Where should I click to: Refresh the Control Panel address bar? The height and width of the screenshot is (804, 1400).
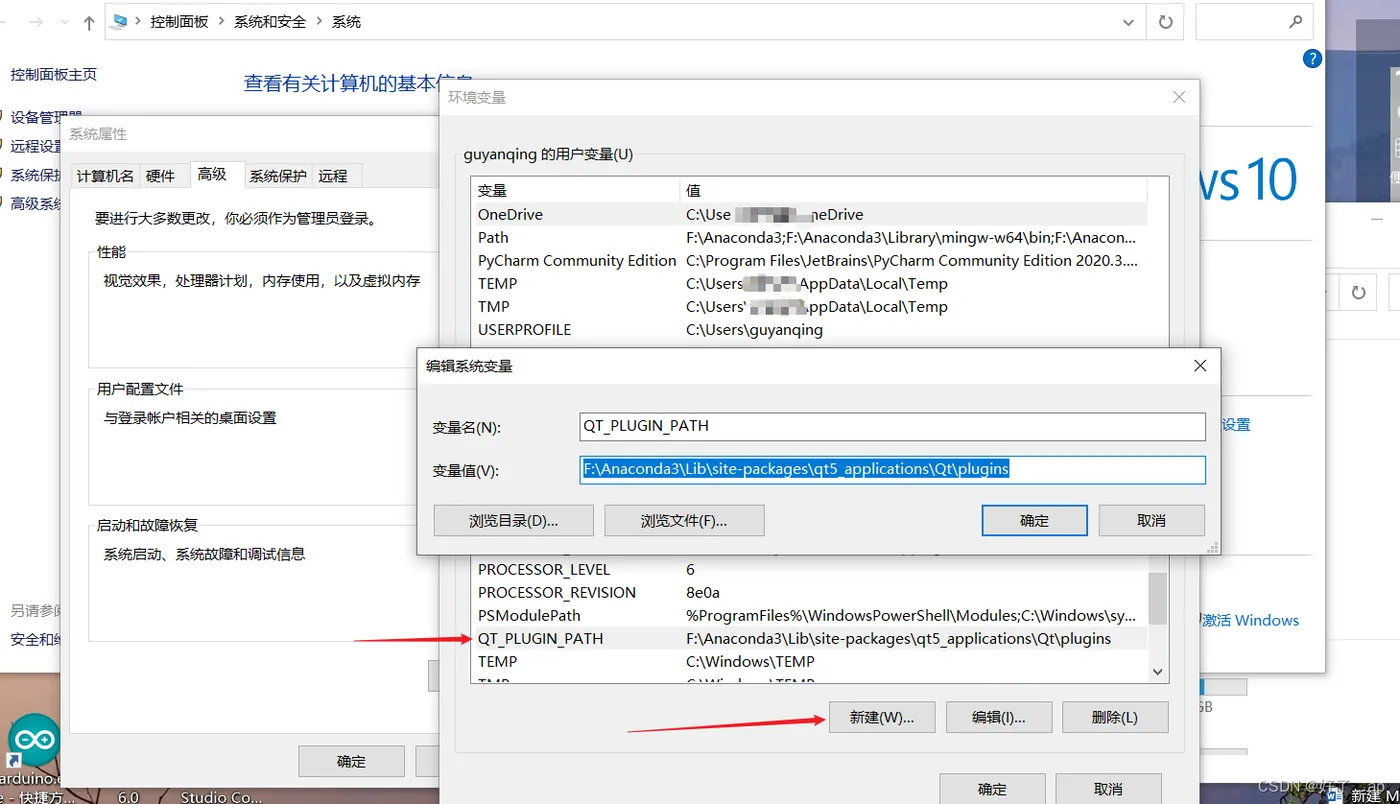1165,22
